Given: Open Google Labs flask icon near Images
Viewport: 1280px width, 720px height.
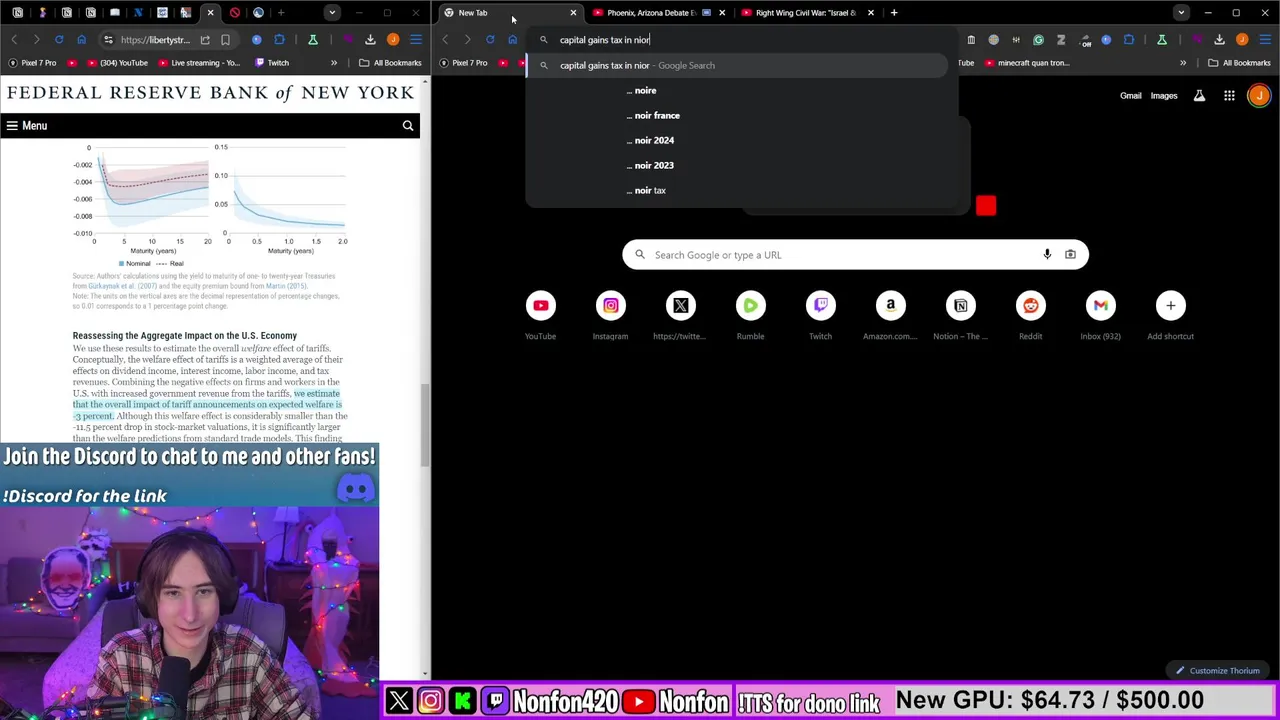Looking at the screenshot, I should pyautogui.click(x=1199, y=96).
